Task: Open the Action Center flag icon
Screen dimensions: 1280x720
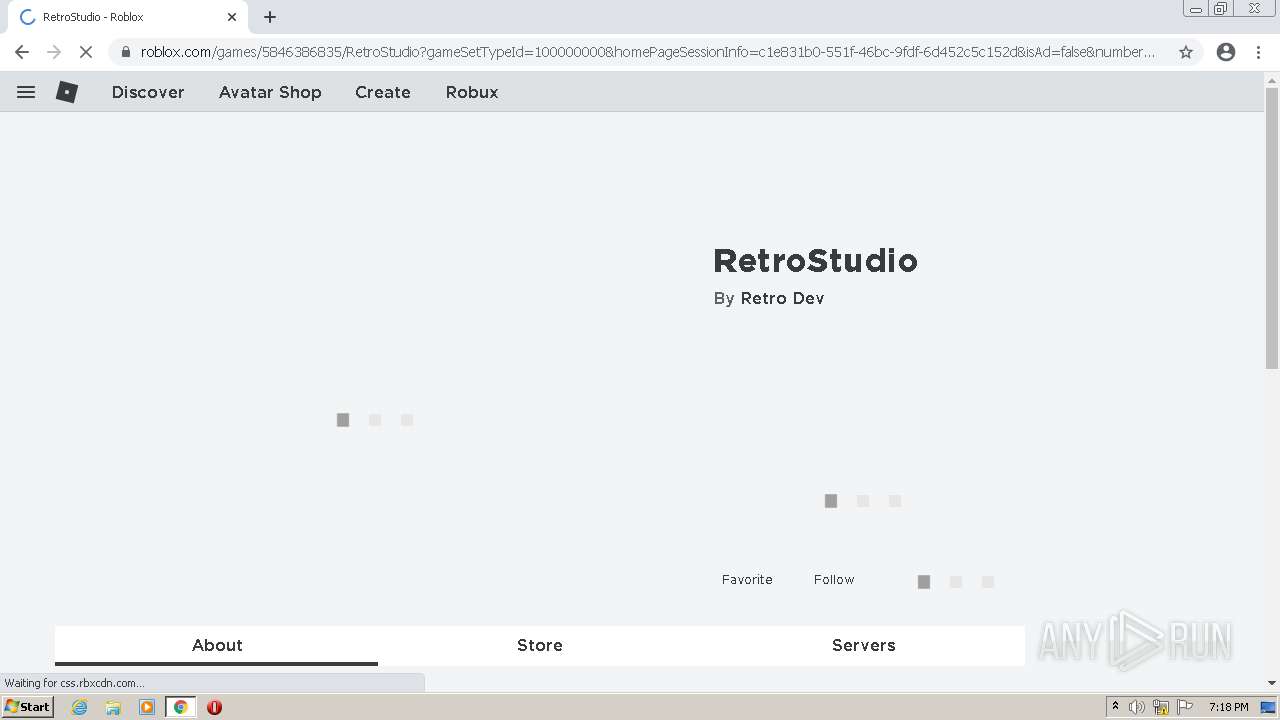Action: click(1184, 707)
